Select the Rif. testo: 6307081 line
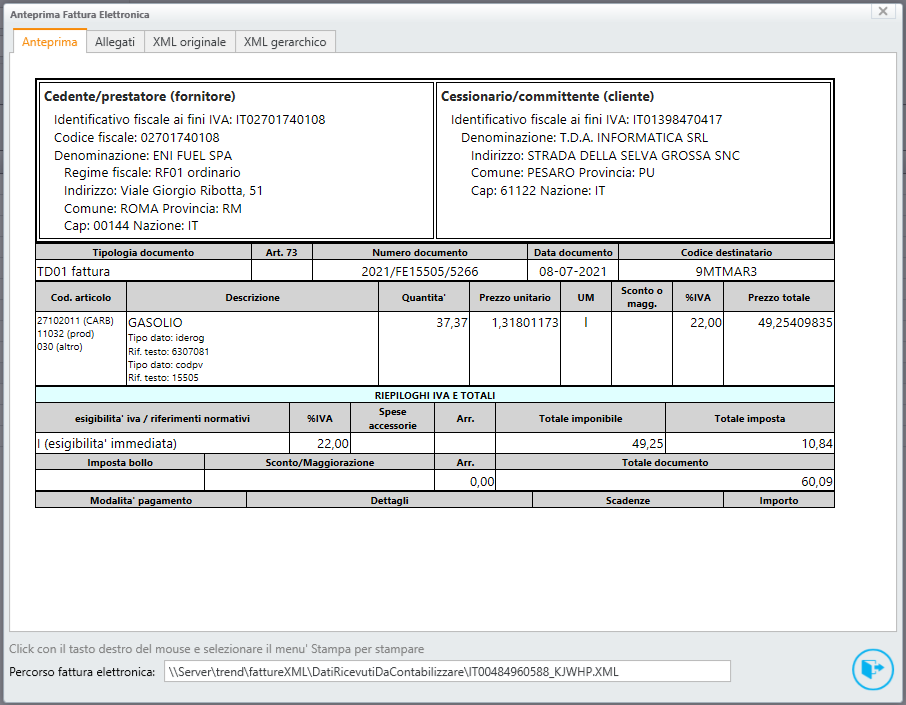 pyautogui.click(x=168, y=351)
